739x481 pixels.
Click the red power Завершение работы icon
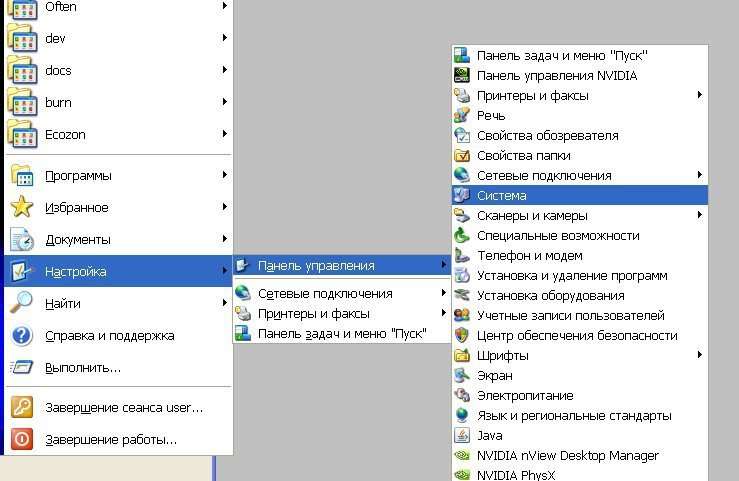[22, 439]
